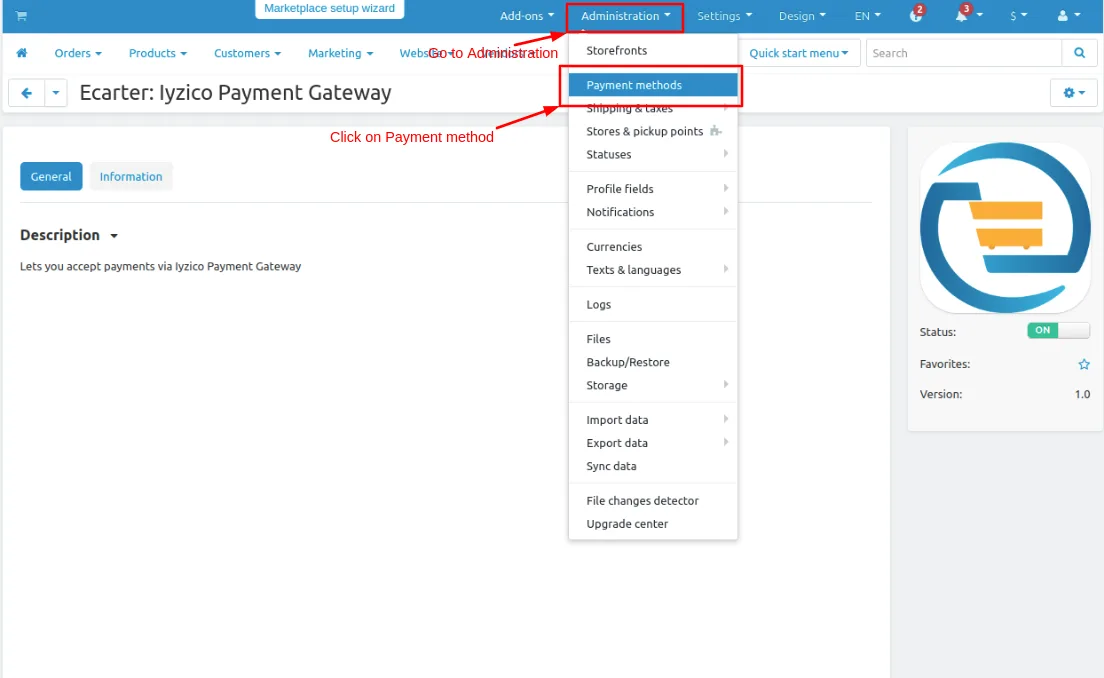Expand the Import data submenu

[x=653, y=420]
